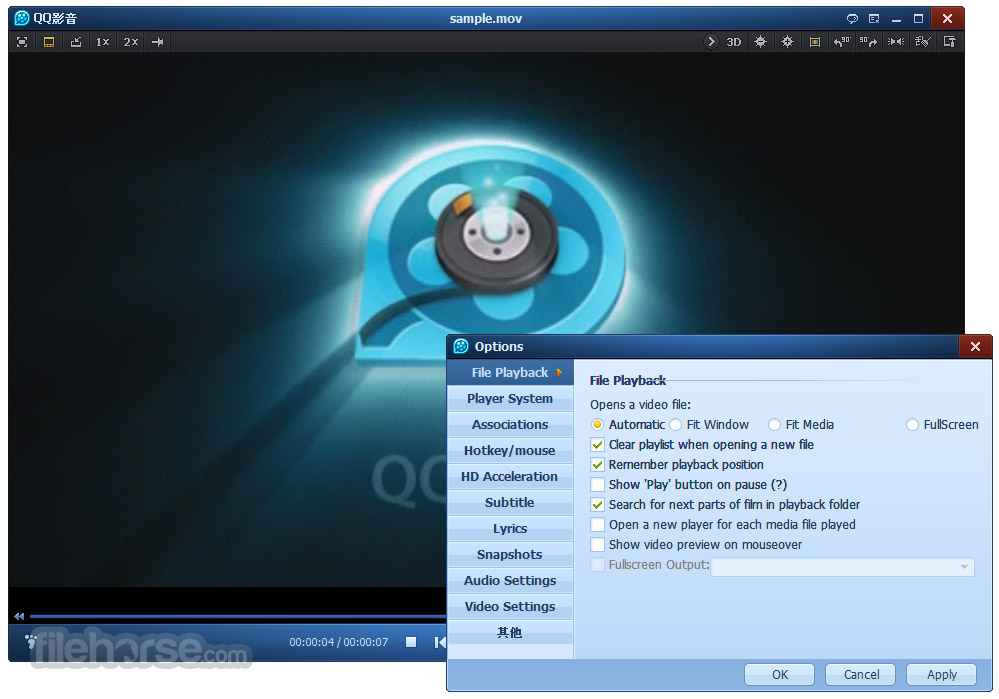Viewport: 999px width, 699px height.
Task: Increase brightness with the second sun icon
Action: point(787,42)
